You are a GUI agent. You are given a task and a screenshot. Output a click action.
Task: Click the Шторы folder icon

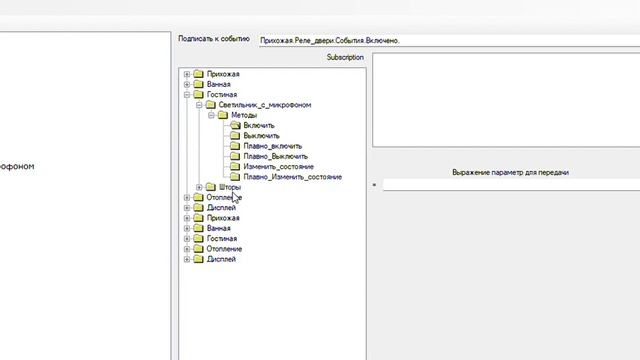click(x=211, y=187)
